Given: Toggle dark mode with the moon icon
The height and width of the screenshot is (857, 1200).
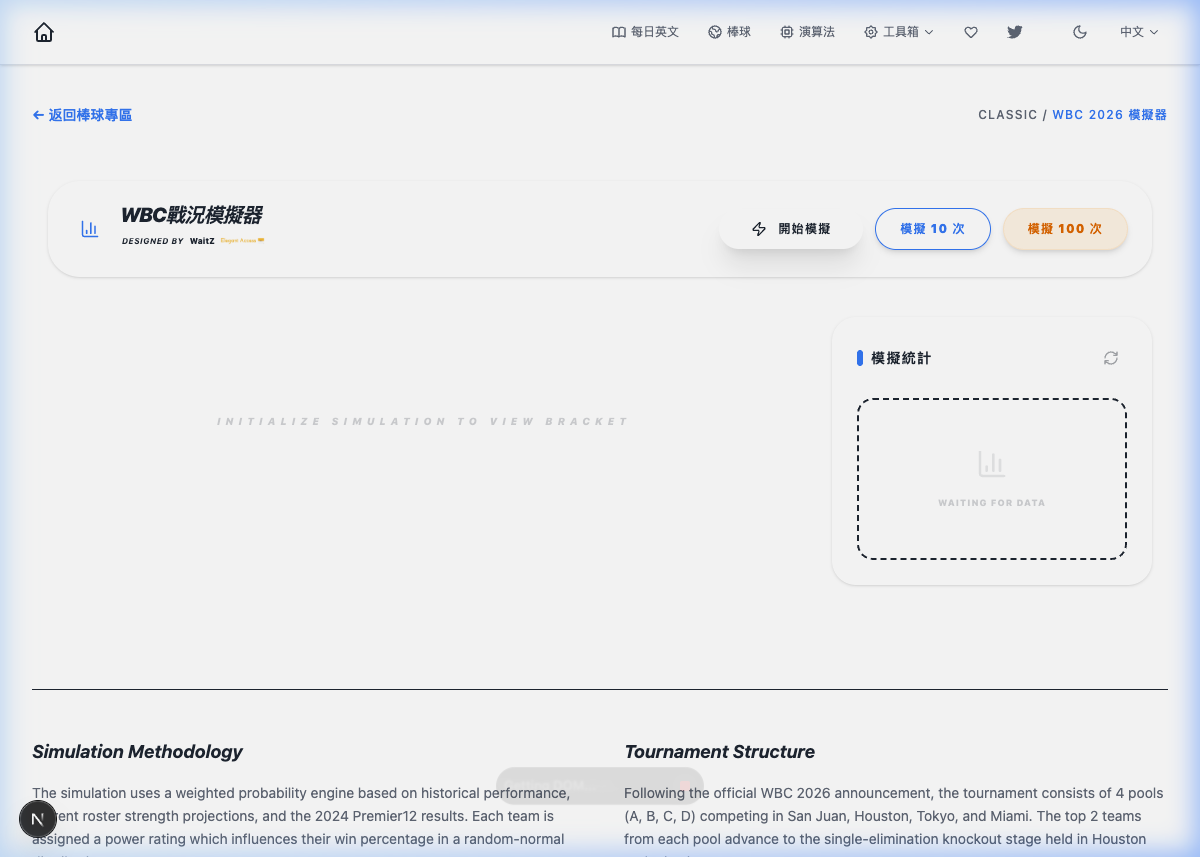Looking at the screenshot, I should click(1079, 32).
